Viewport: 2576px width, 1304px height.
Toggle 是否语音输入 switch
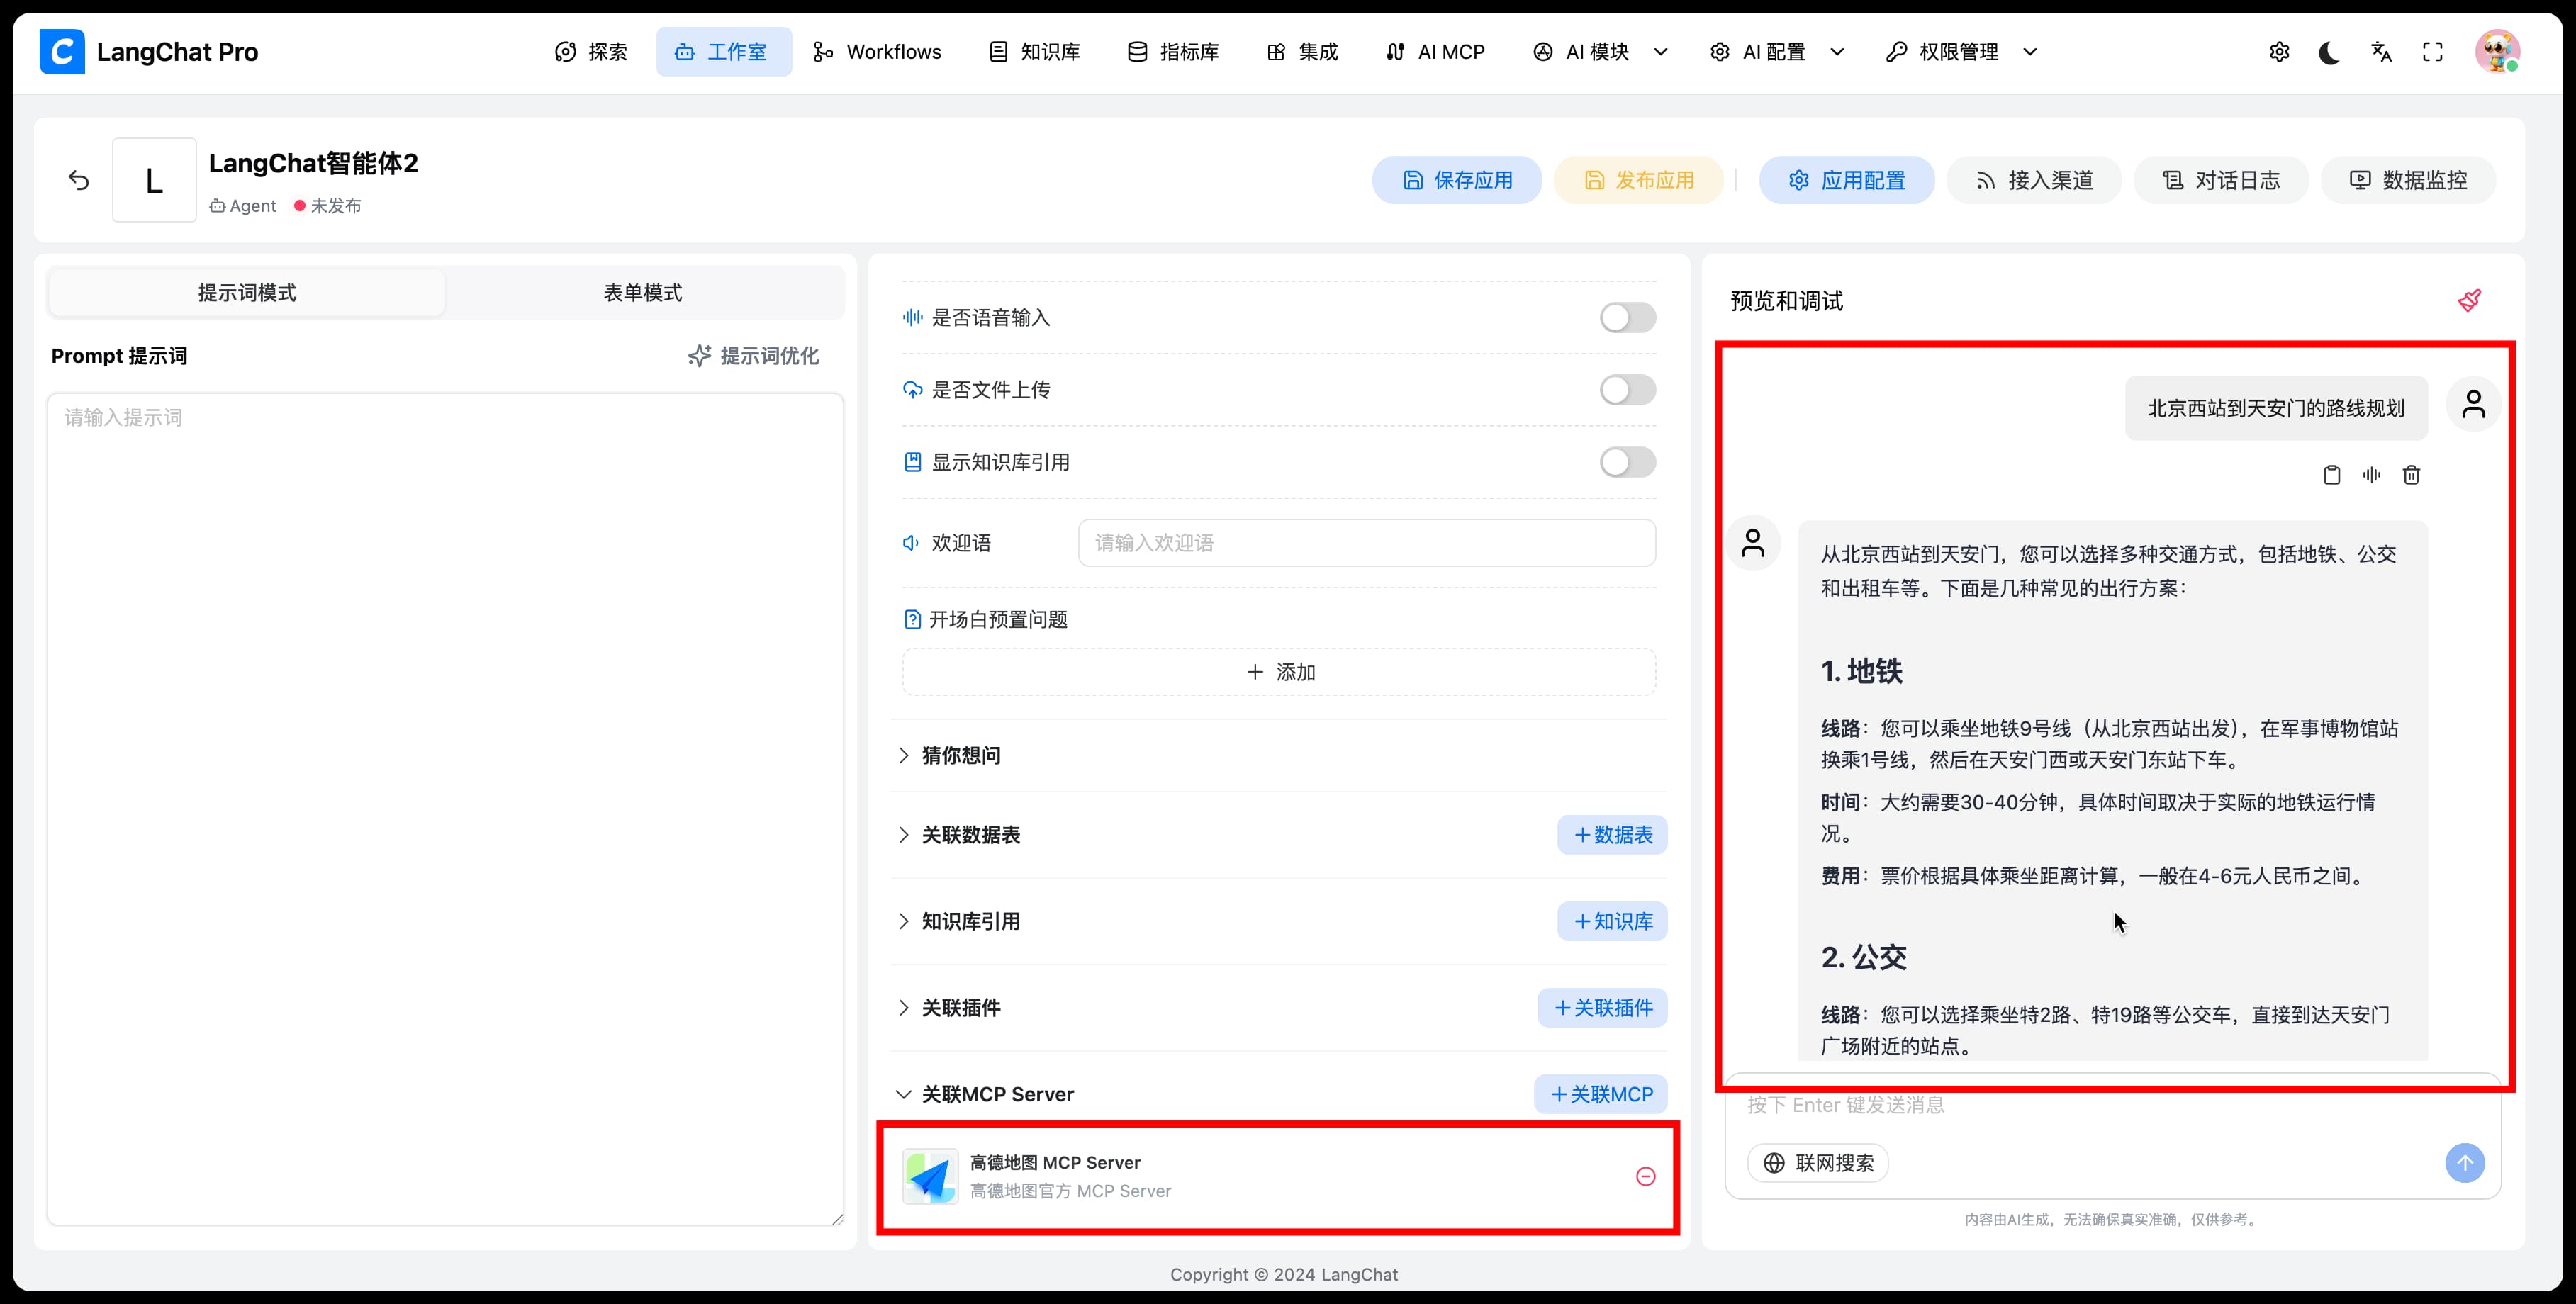[x=1627, y=317]
